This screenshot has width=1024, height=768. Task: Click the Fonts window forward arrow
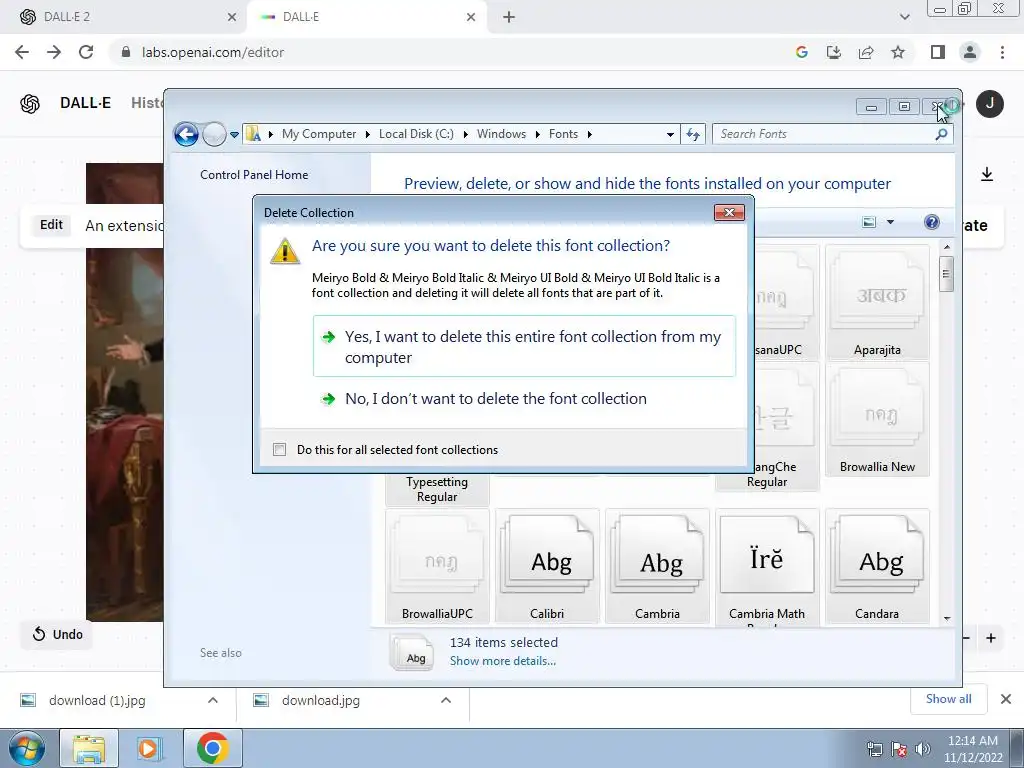[x=214, y=135]
